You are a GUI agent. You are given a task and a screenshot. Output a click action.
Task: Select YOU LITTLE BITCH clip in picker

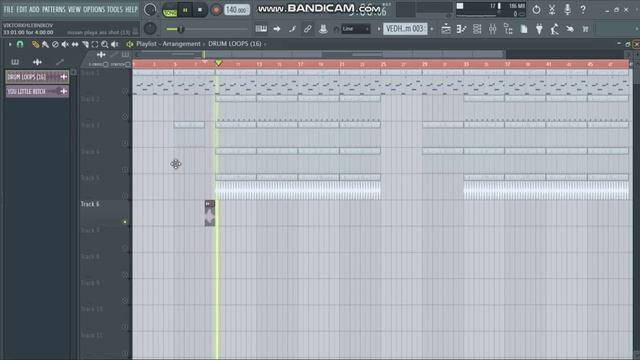pyautogui.click(x=37, y=91)
